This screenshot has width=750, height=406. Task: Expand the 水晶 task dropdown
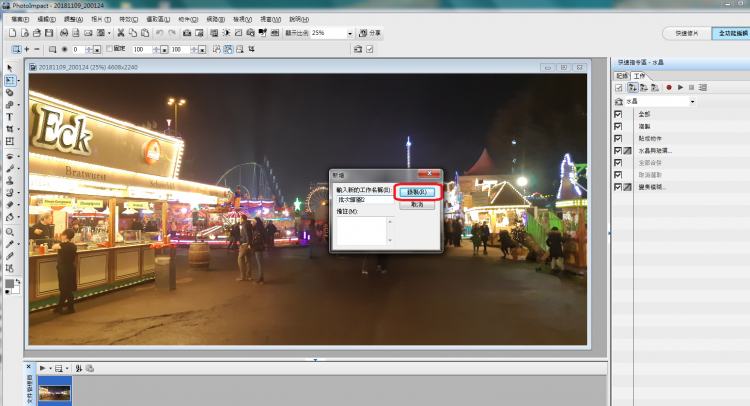(x=691, y=101)
